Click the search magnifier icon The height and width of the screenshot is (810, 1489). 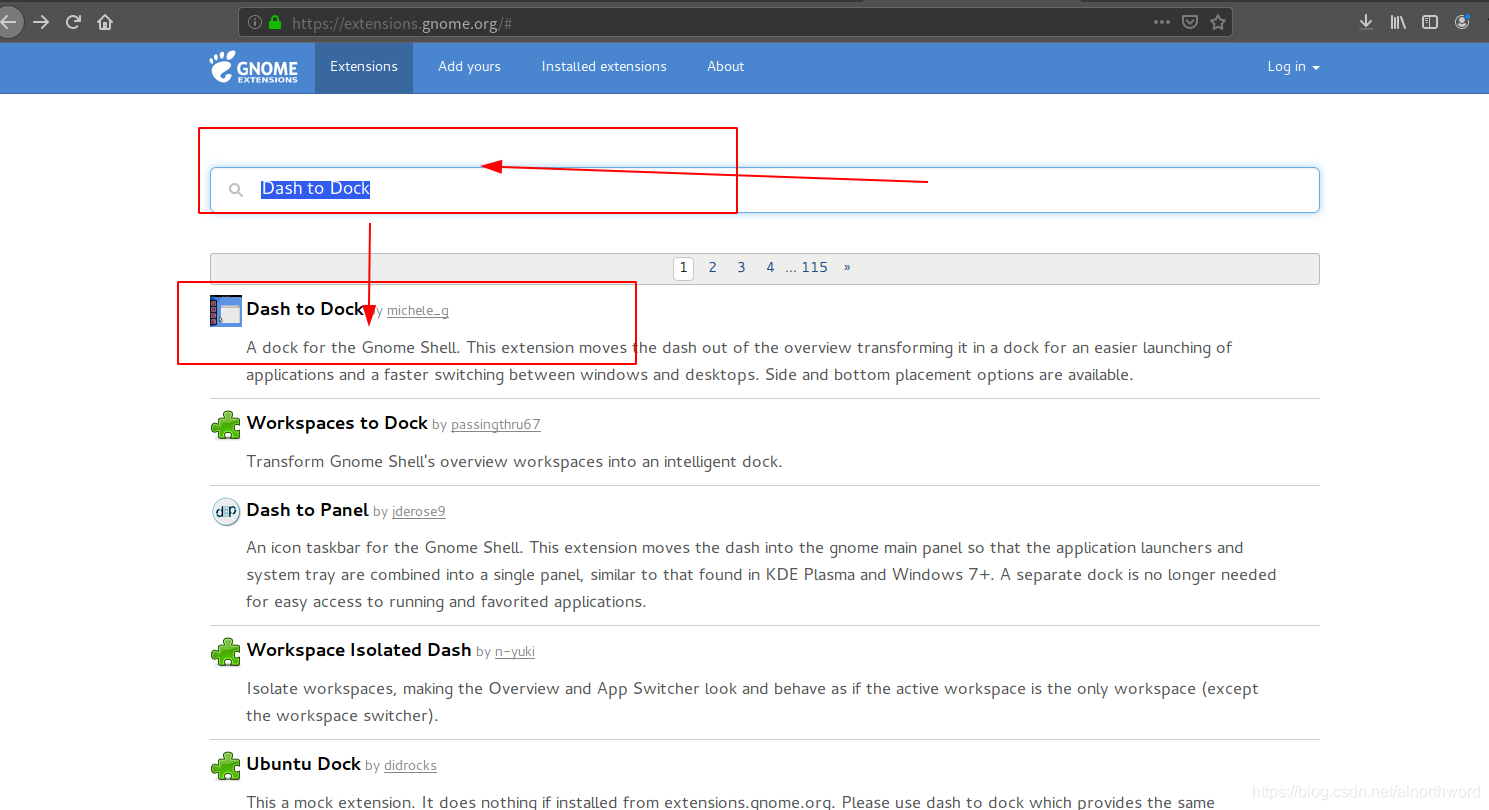coord(236,189)
